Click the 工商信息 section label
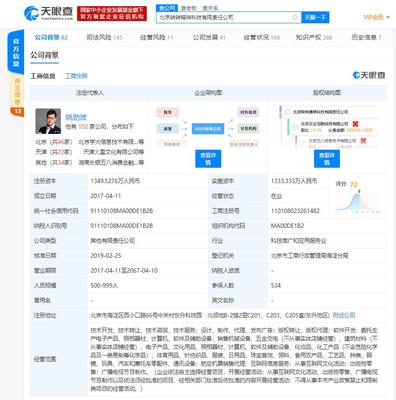Image resolution: width=396 pixels, height=400 pixels. pyautogui.click(x=43, y=76)
